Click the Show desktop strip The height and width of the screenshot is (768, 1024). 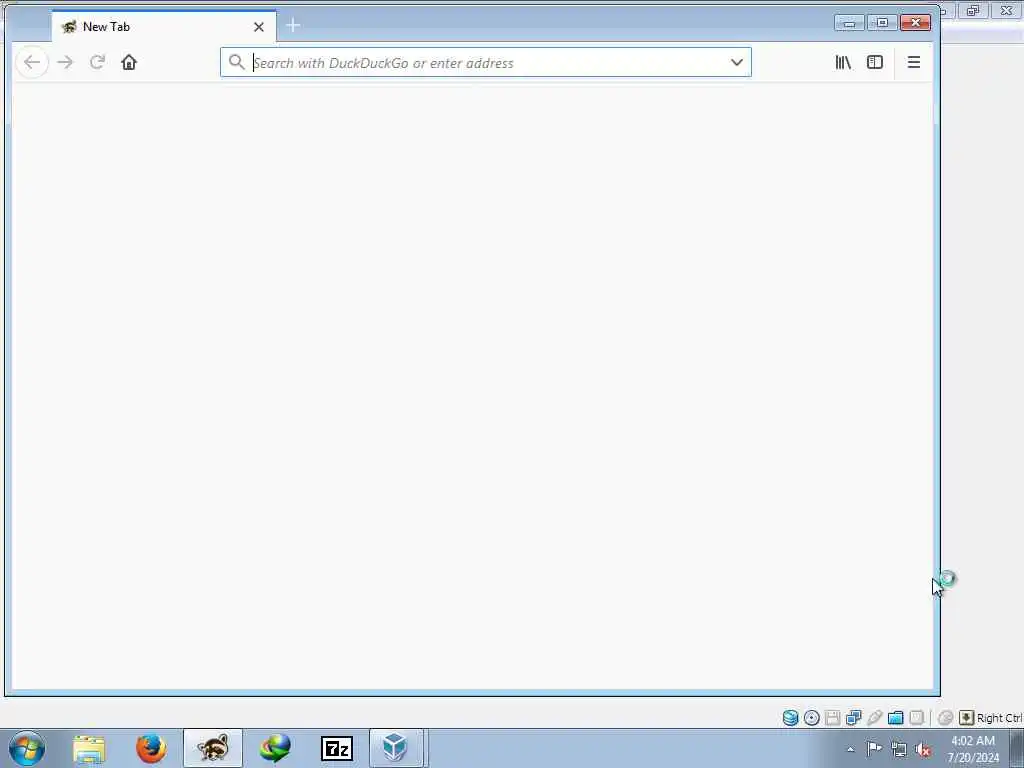pos(1017,748)
